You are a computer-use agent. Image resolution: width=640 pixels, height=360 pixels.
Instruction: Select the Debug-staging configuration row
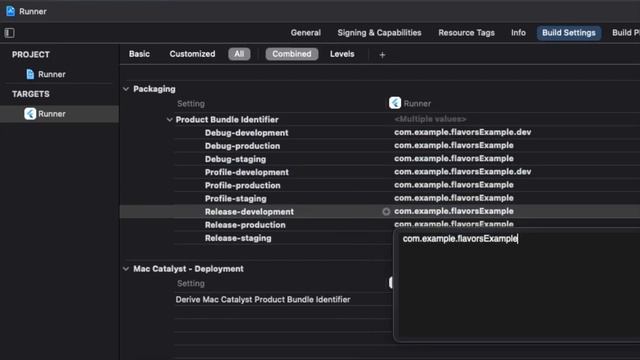[x=236, y=159]
